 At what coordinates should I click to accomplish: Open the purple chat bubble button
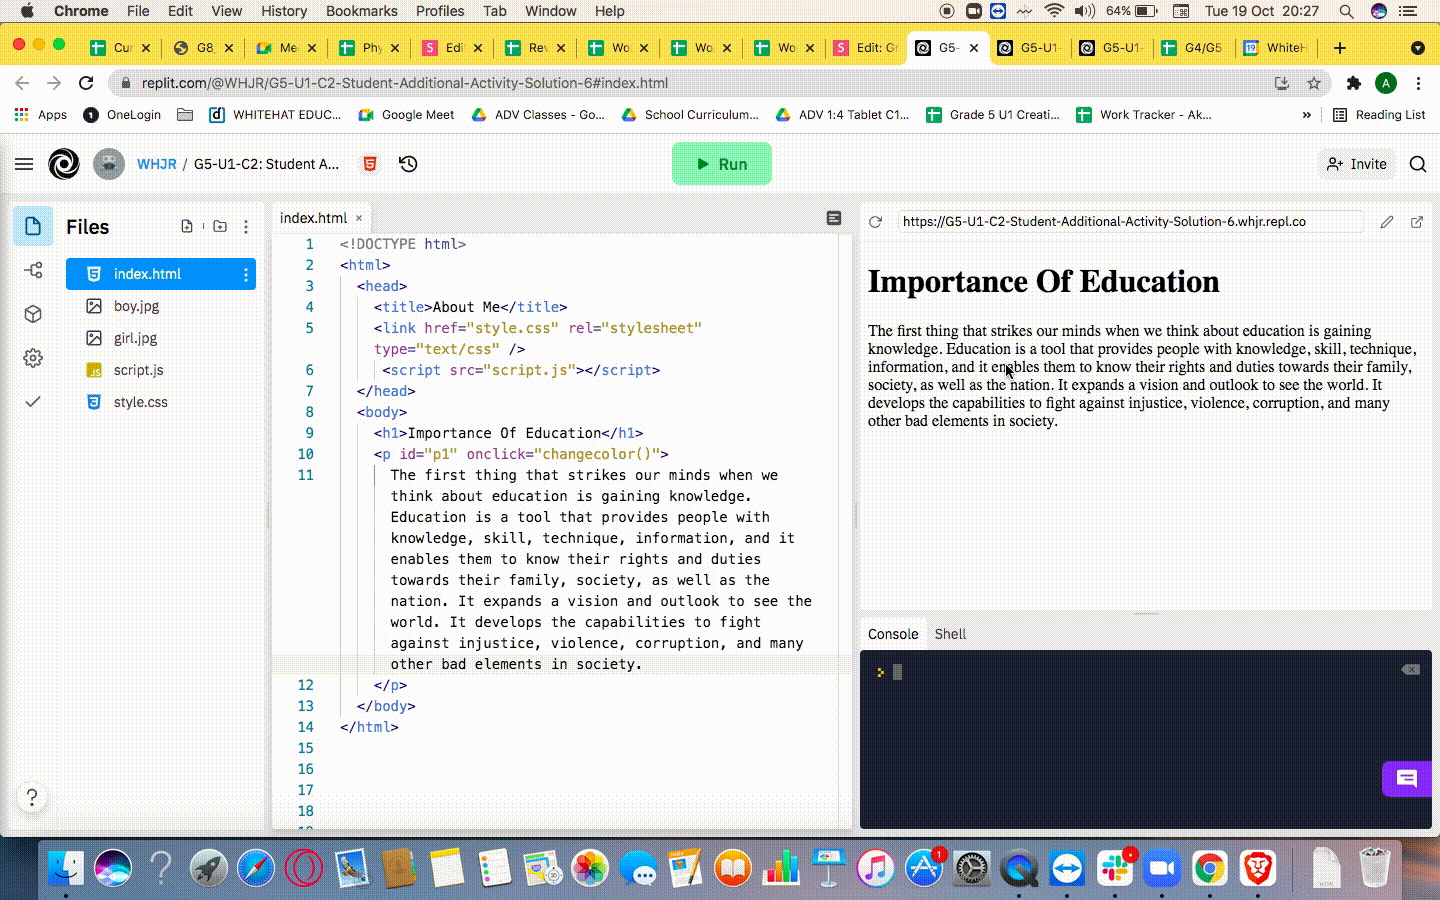point(1407,779)
